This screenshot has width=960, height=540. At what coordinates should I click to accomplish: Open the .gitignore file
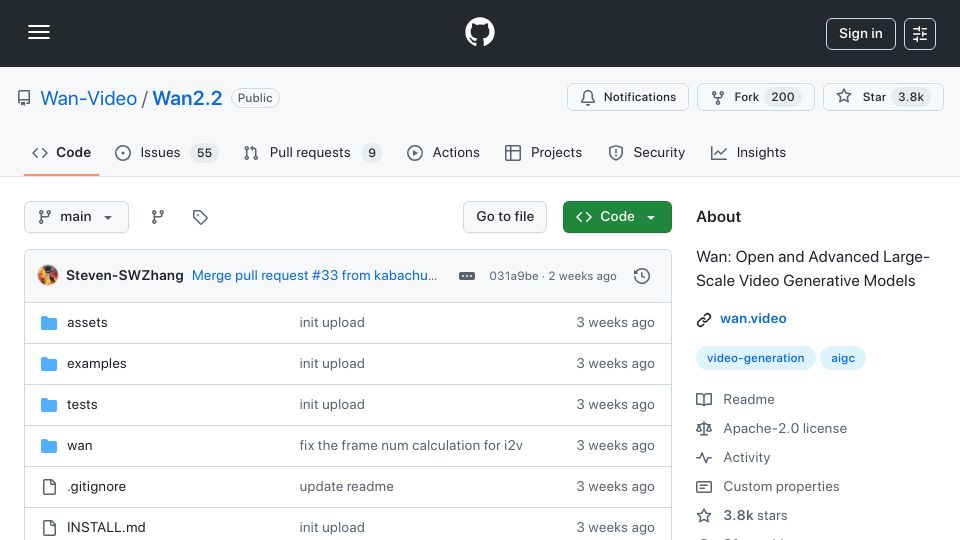(96, 487)
